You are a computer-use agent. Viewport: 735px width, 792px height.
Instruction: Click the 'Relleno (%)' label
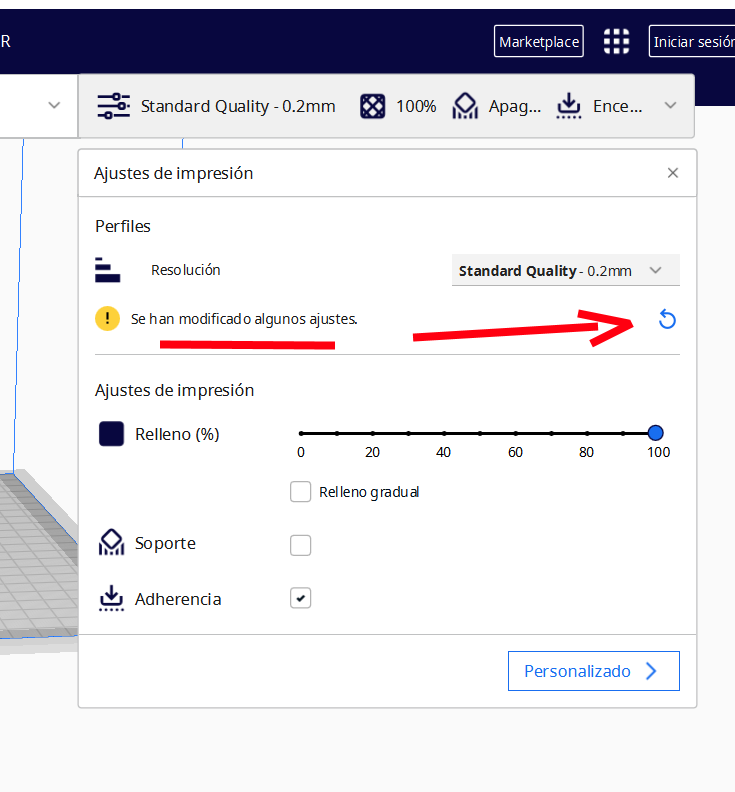click(x=177, y=434)
